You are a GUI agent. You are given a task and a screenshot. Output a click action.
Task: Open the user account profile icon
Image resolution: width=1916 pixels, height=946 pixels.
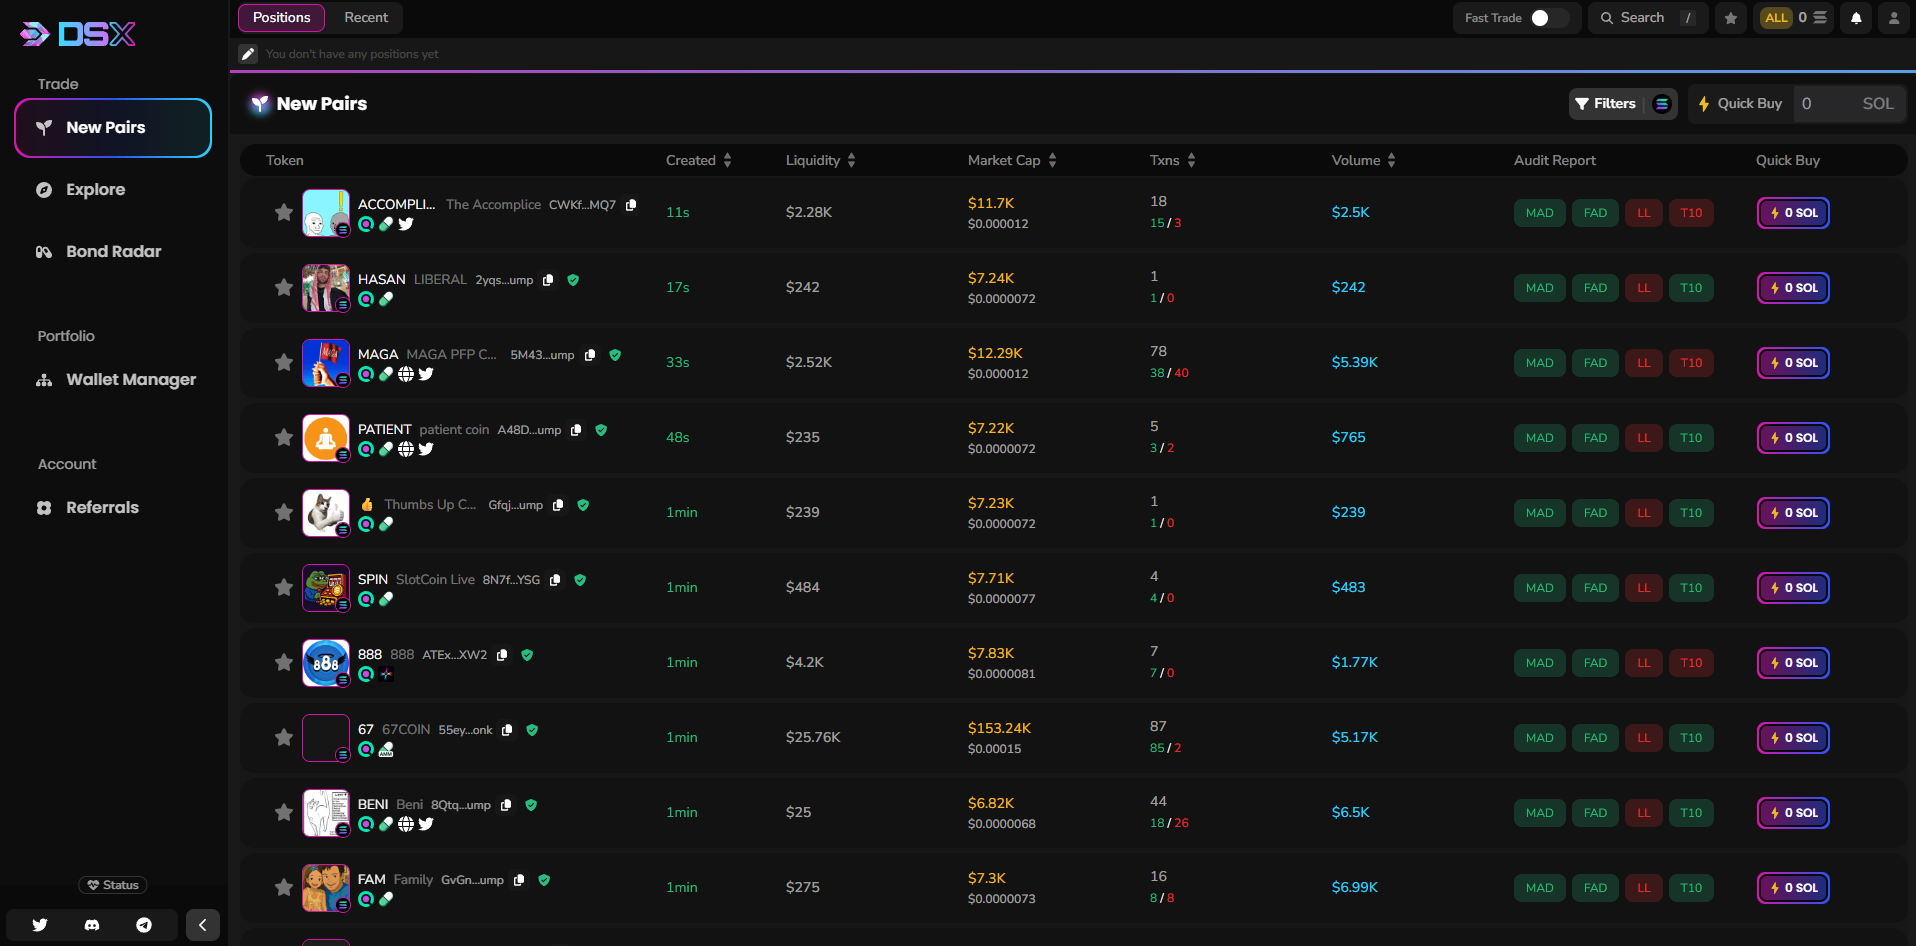click(1893, 18)
